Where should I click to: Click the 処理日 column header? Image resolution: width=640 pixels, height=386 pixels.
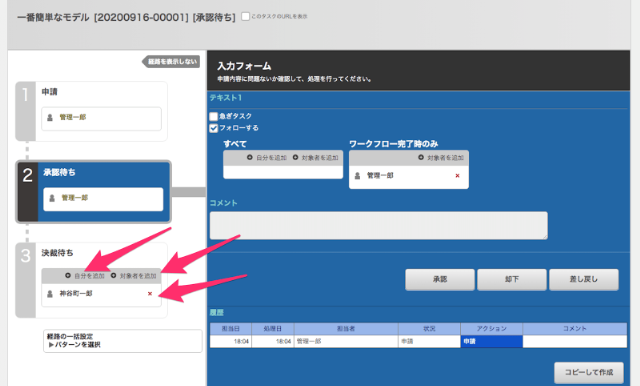273,329
